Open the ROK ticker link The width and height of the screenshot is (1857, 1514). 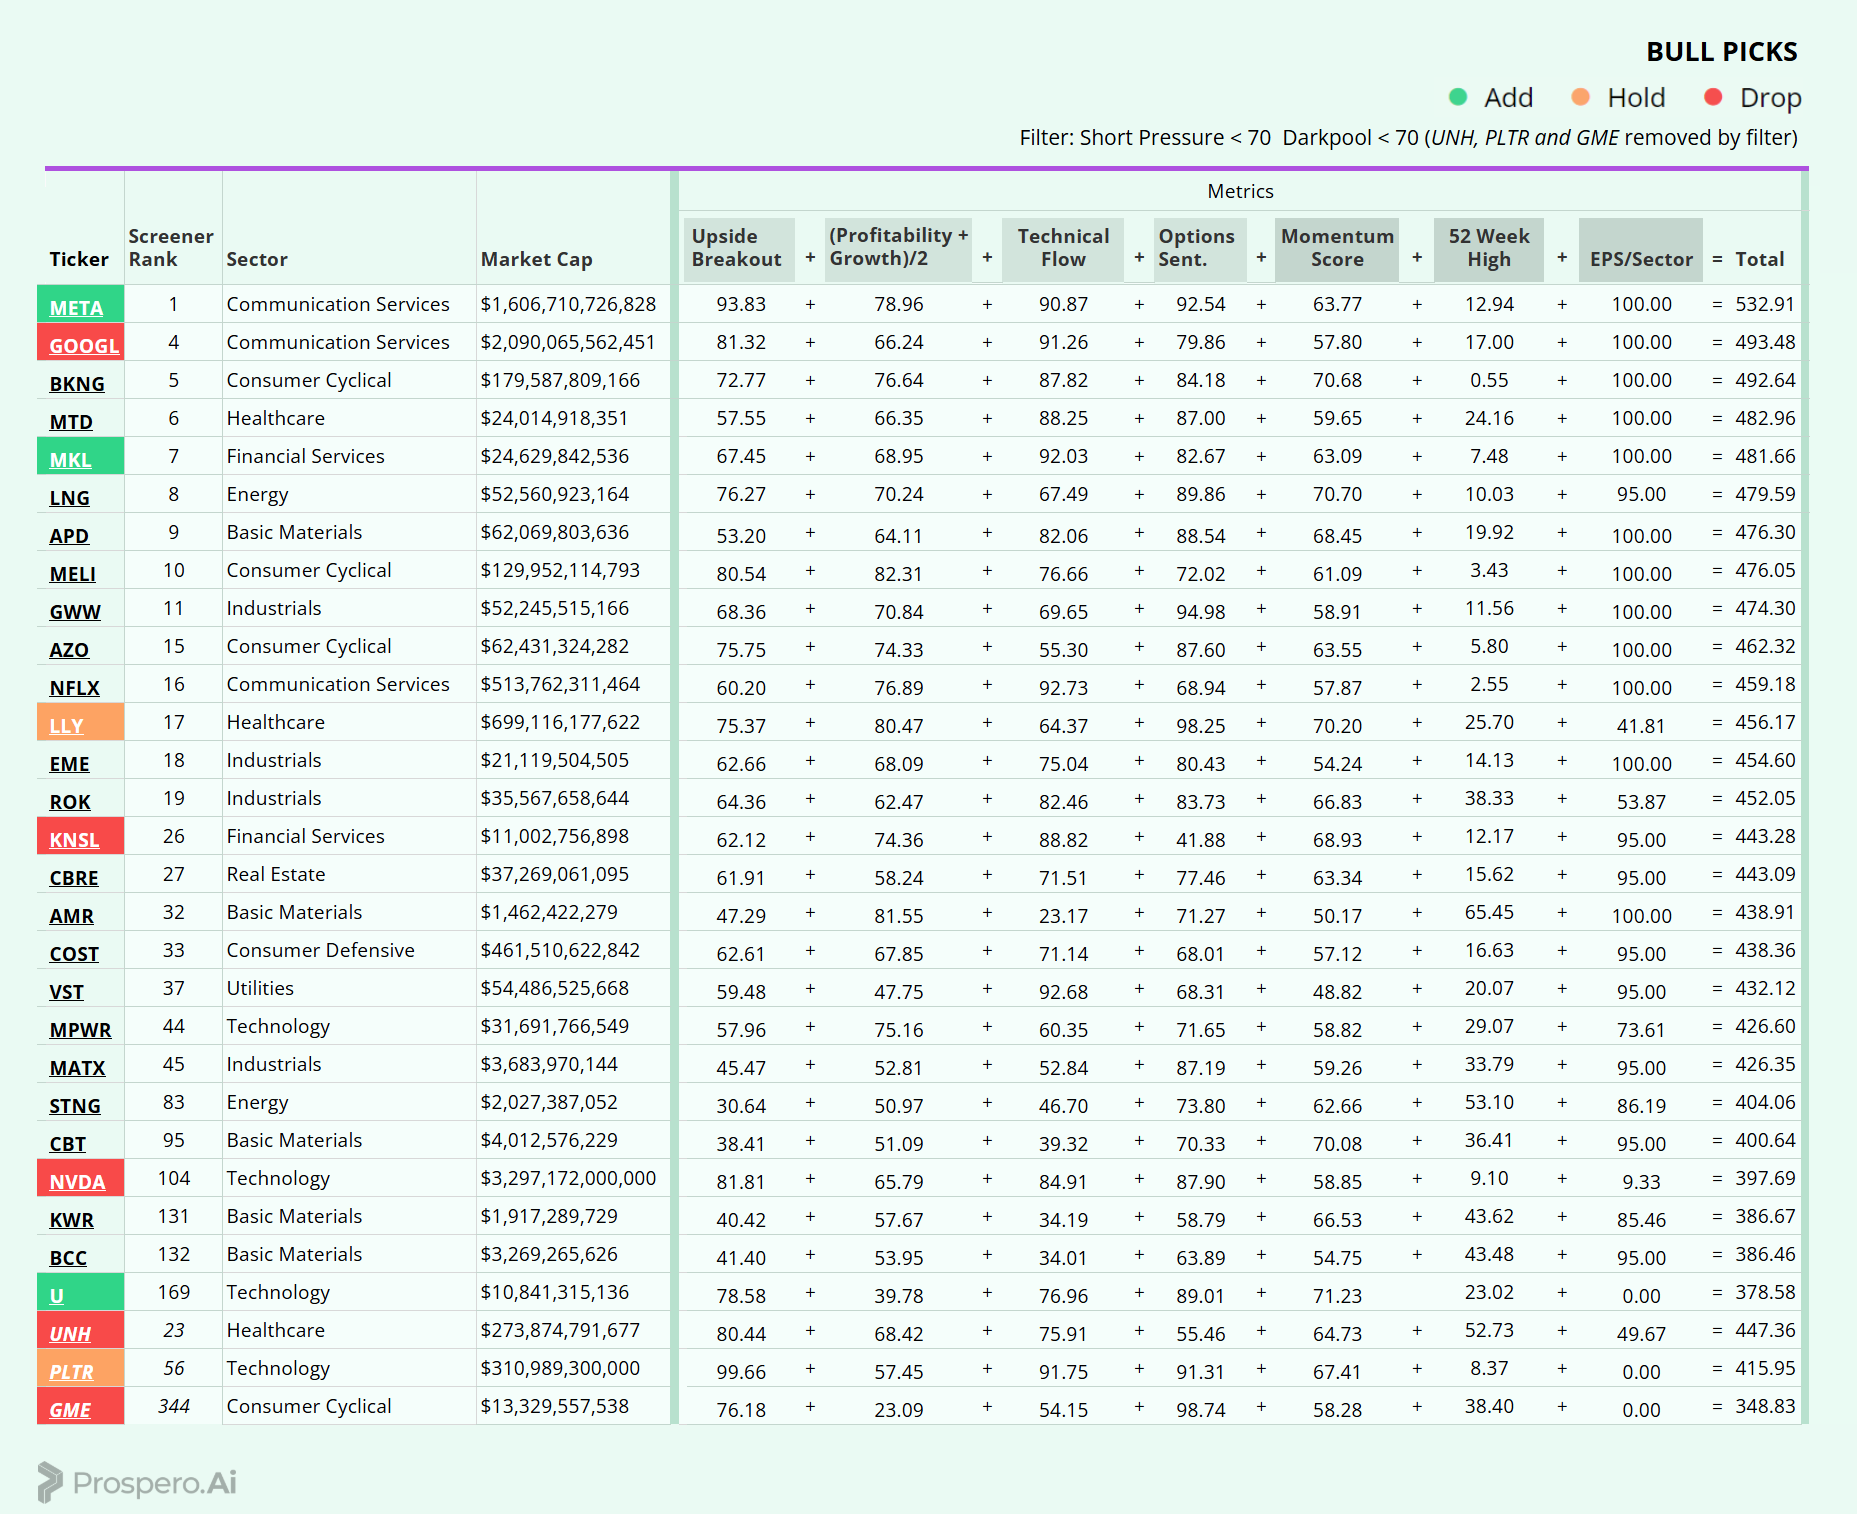click(70, 802)
